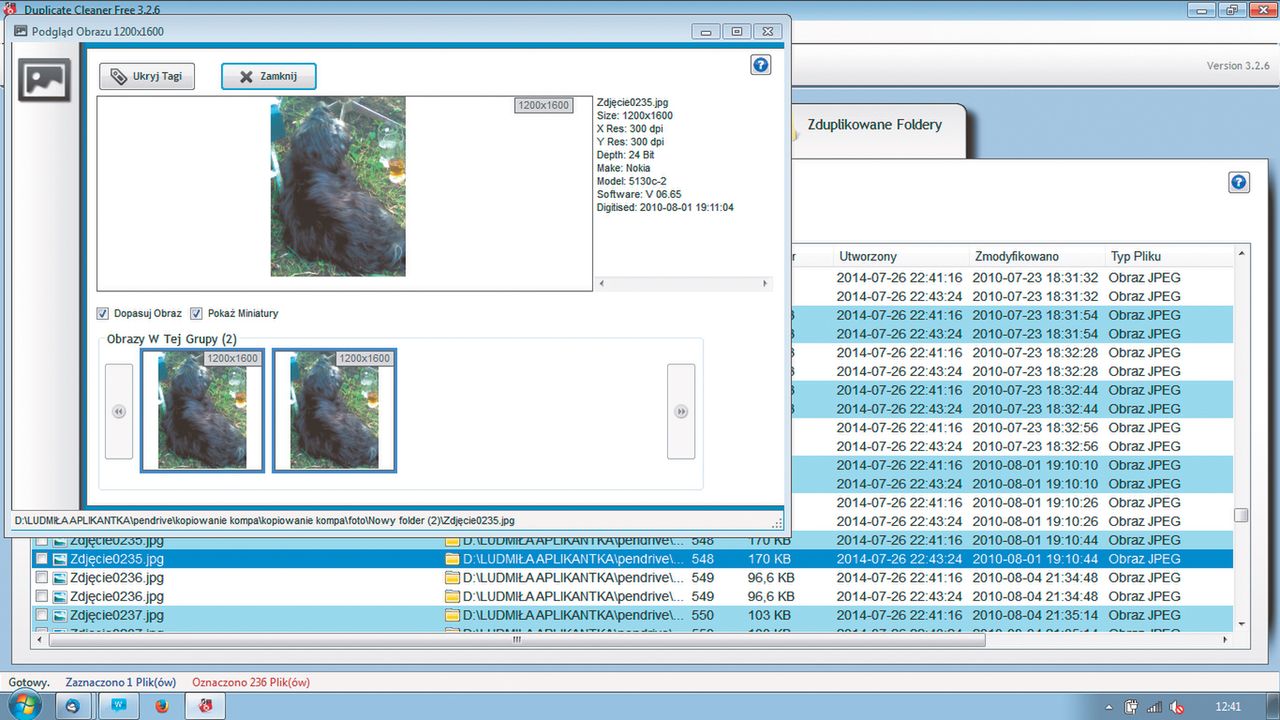
Task: Click the file list vertical scrollbar thumb
Action: [1241, 515]
